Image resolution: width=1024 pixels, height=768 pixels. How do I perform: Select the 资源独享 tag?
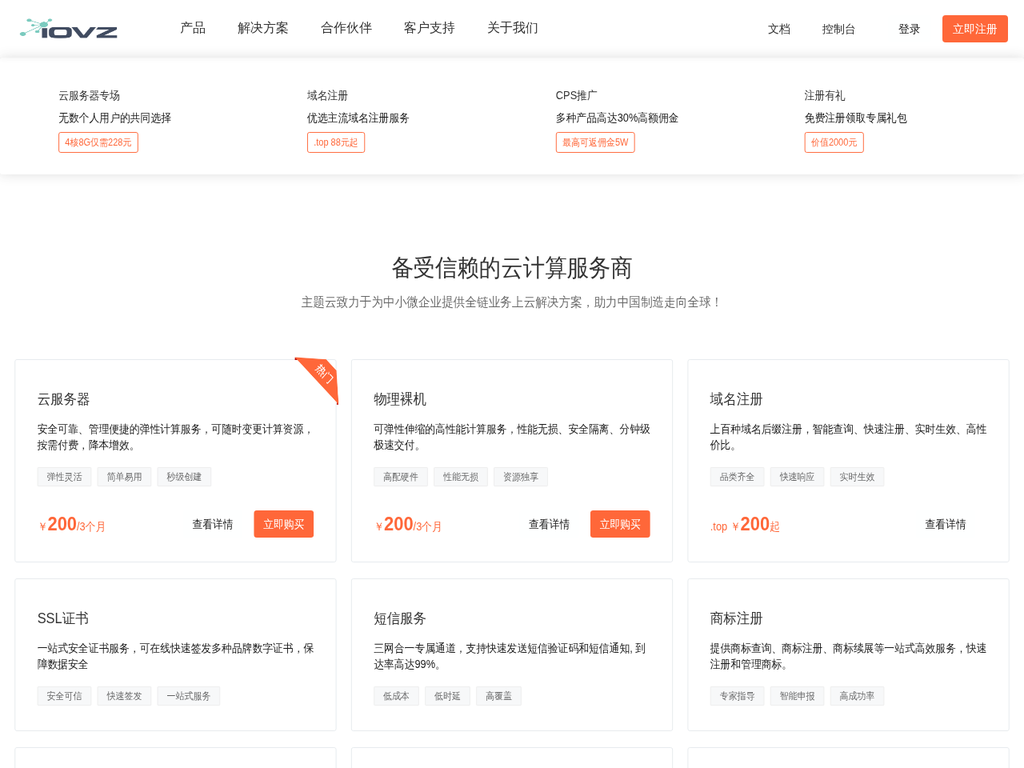(520, 477)
